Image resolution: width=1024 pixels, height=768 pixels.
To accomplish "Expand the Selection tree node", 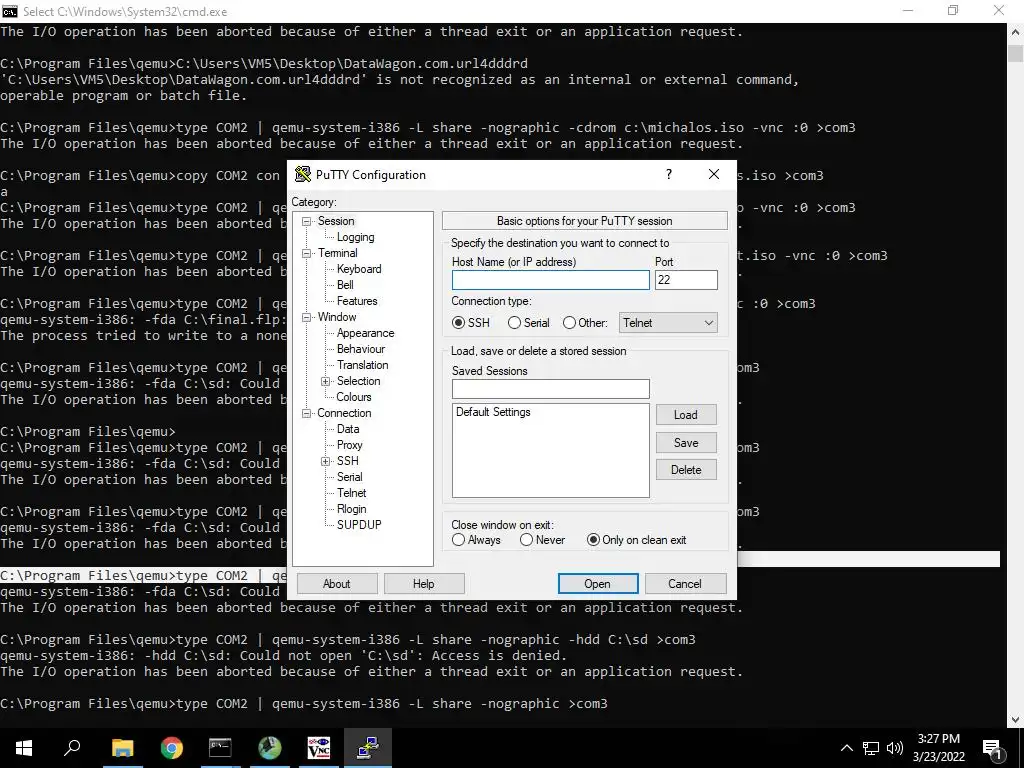I will pyautogui.click(x=325, y=381).
